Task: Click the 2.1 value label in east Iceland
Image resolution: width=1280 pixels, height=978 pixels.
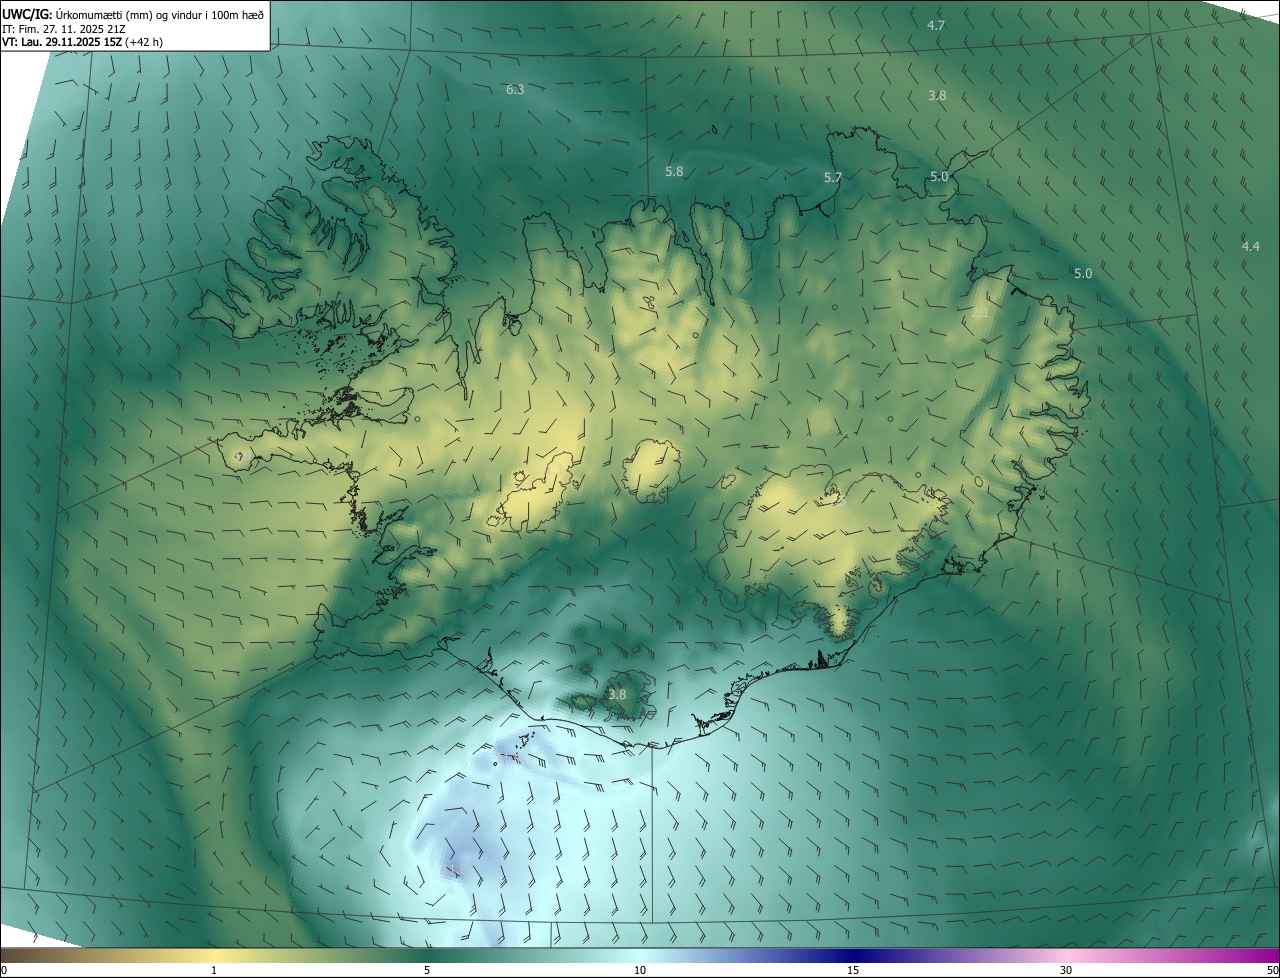Action: coord(980,313)
